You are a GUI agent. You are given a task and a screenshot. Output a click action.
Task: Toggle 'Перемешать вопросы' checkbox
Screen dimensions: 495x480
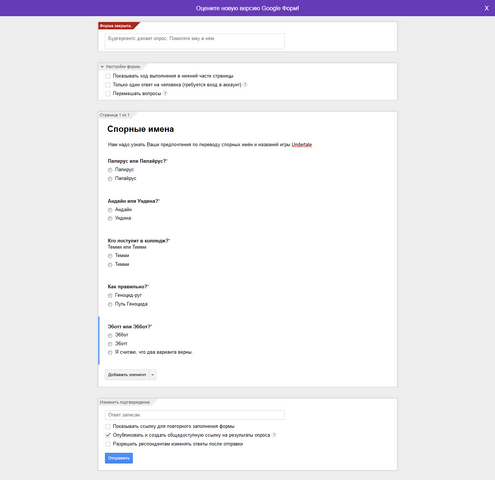108,94
